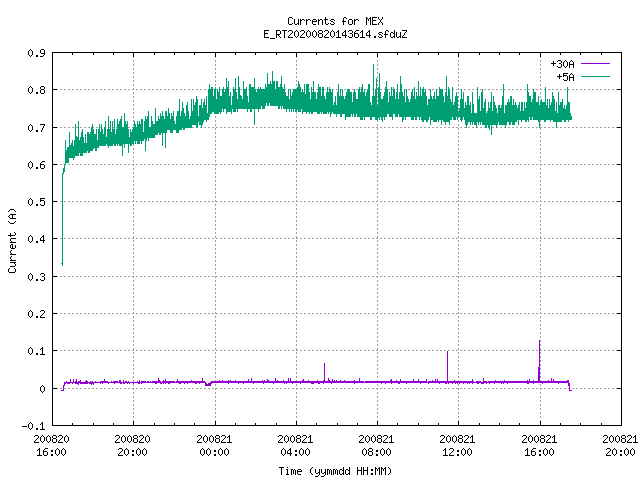
Task: Click the 0.1 y-axis tick label
Action: [36, 351]
